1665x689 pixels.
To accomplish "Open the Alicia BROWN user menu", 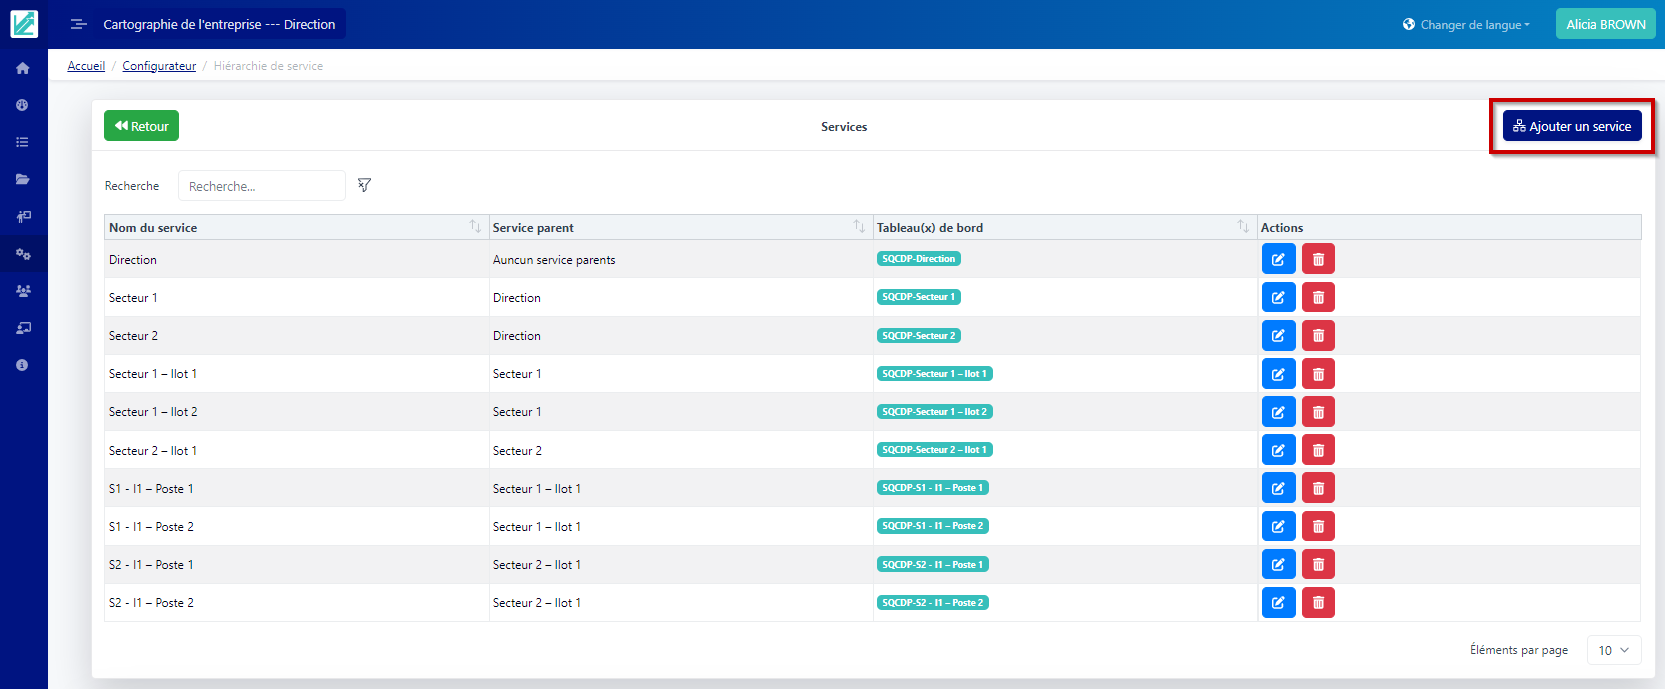I will [1605, 24].
